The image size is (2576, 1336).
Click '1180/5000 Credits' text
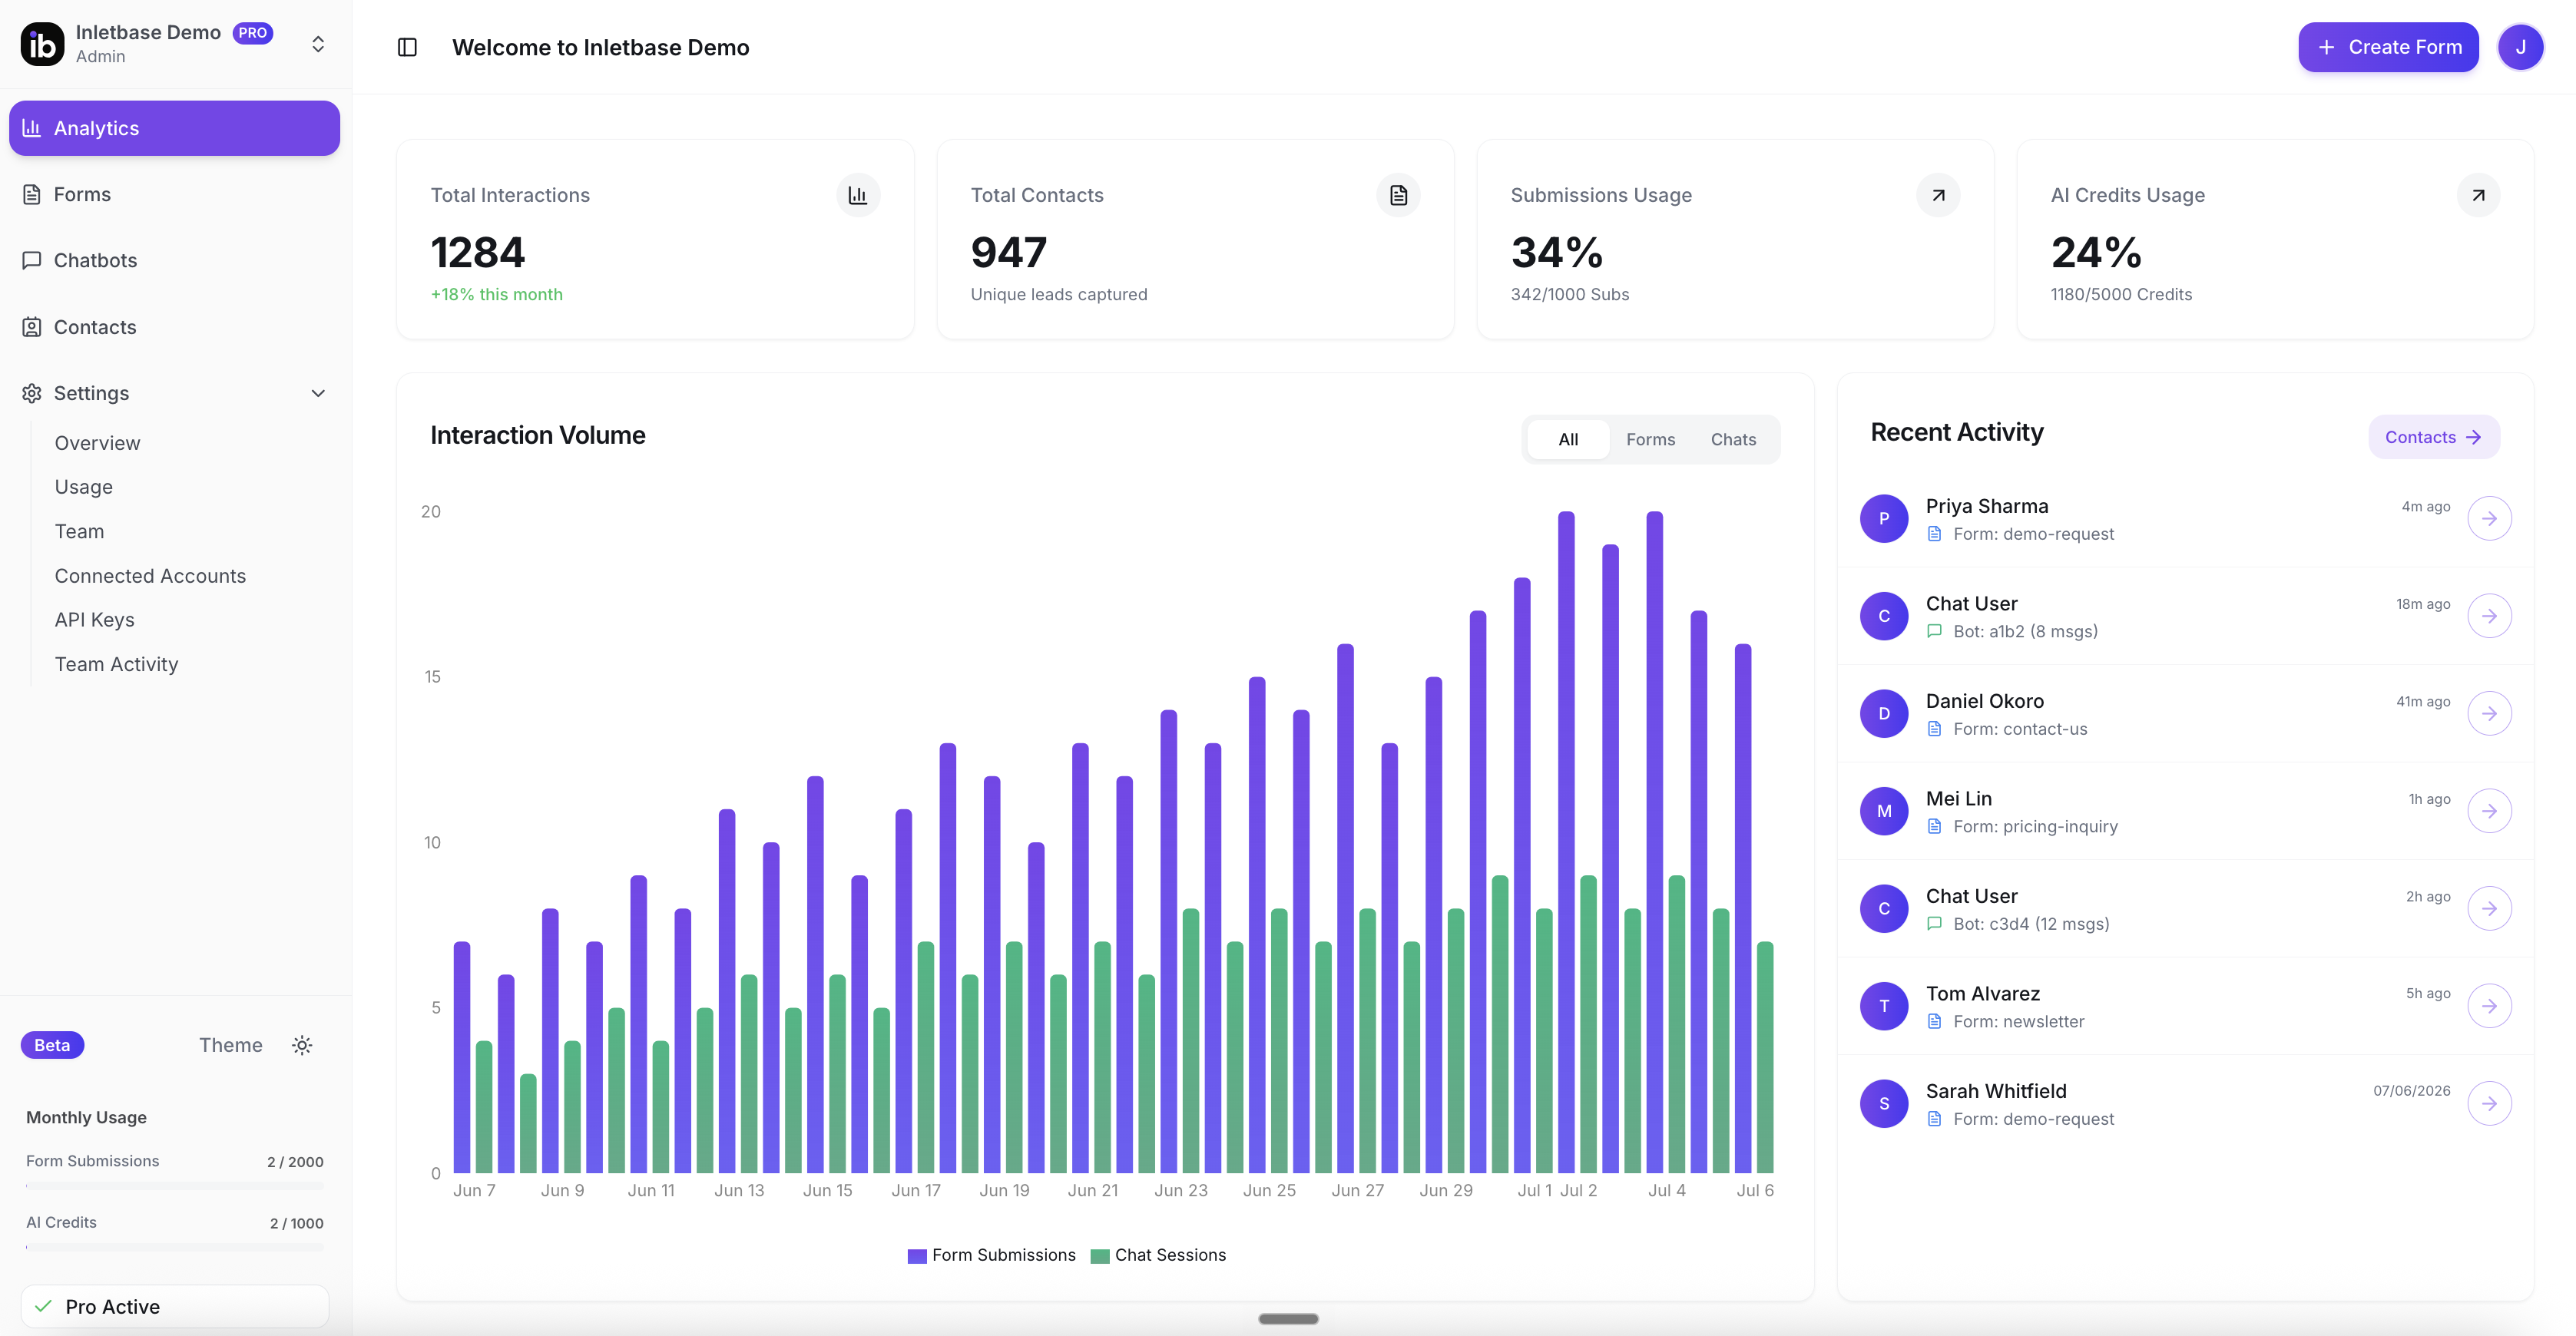tap(2121, 294)
